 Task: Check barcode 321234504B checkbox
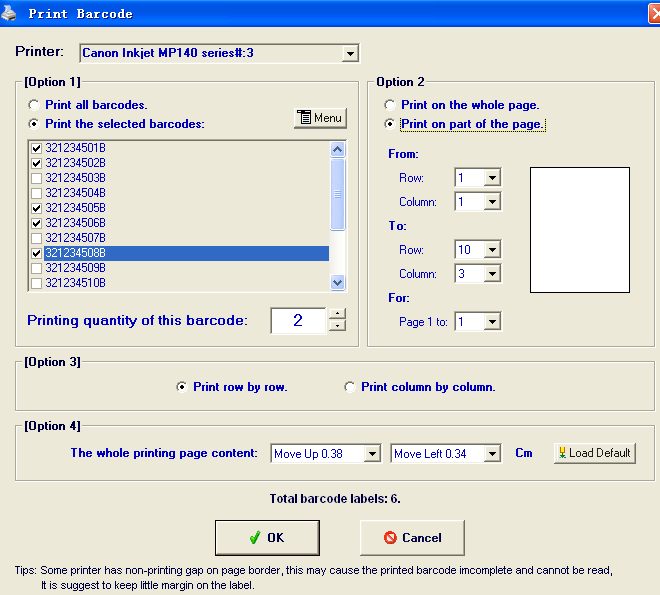[37, 193]
